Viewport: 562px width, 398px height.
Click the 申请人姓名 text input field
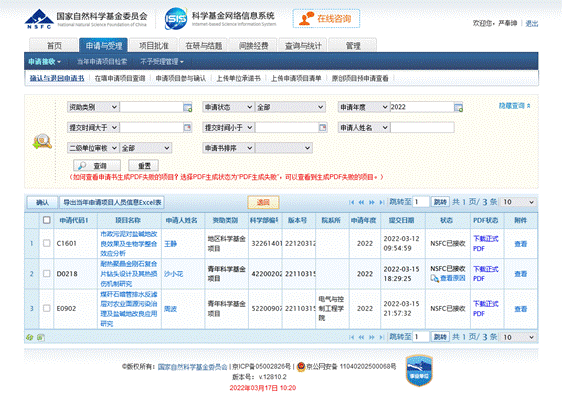[422, 128]
